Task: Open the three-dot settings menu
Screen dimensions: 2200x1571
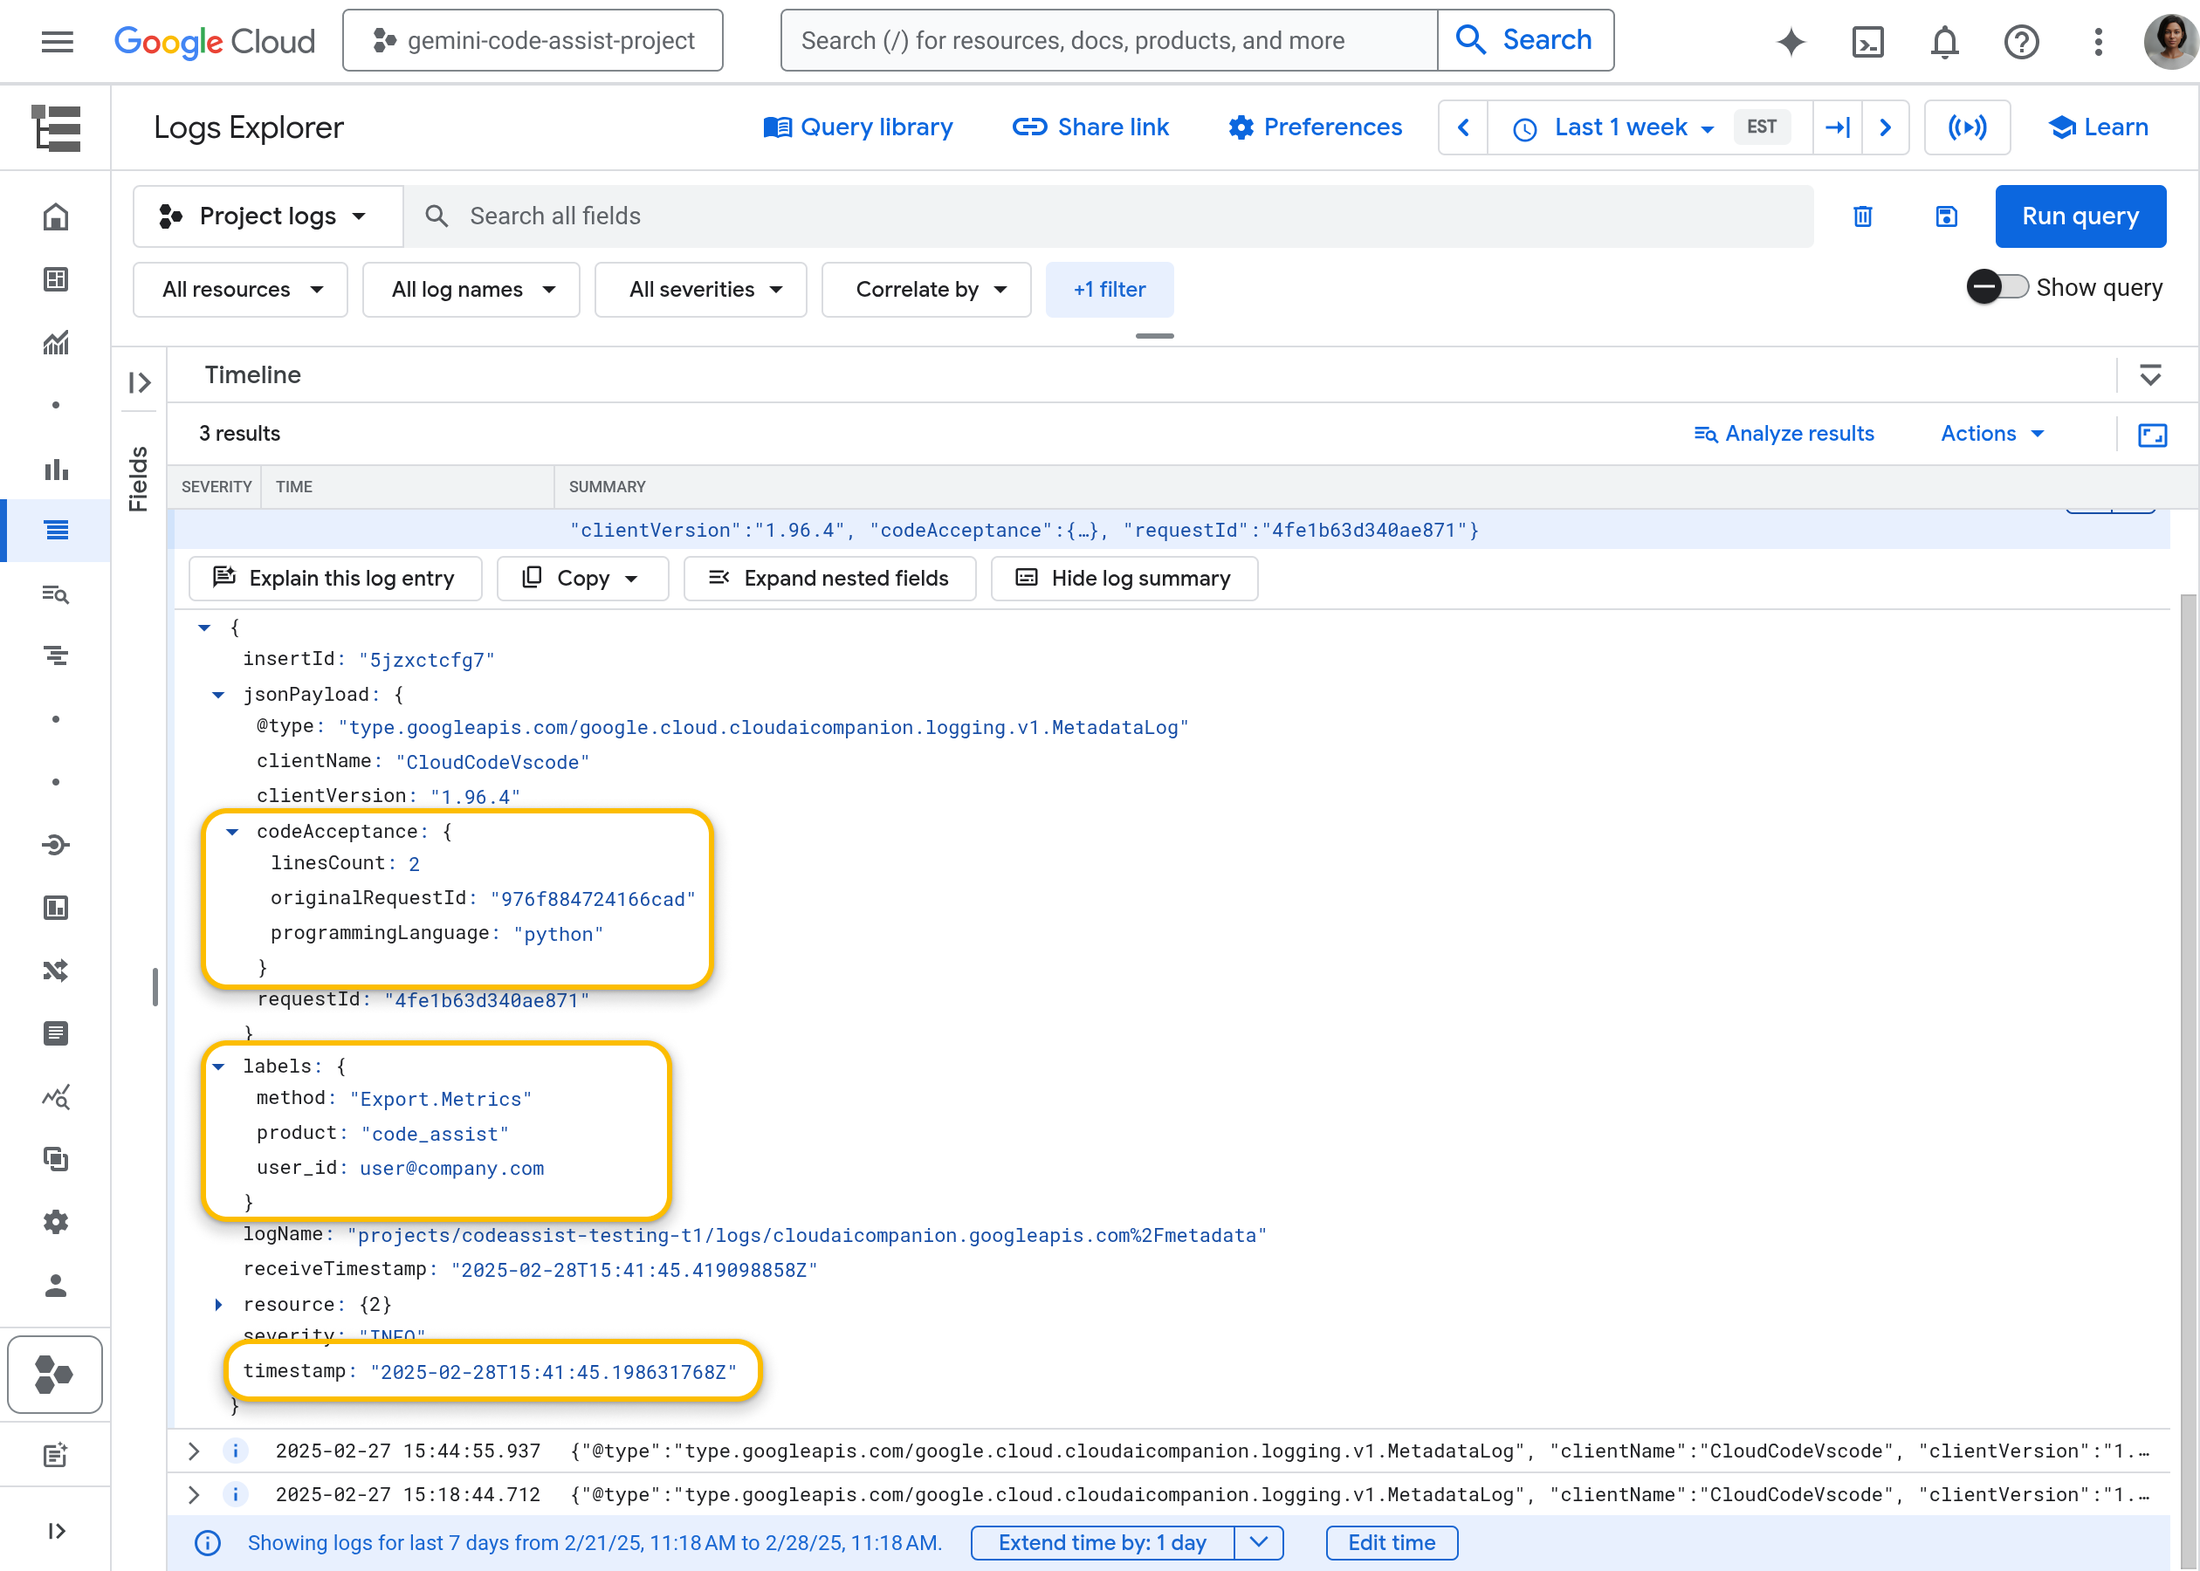Action: pyautogui.click(x=2098, y=41)
